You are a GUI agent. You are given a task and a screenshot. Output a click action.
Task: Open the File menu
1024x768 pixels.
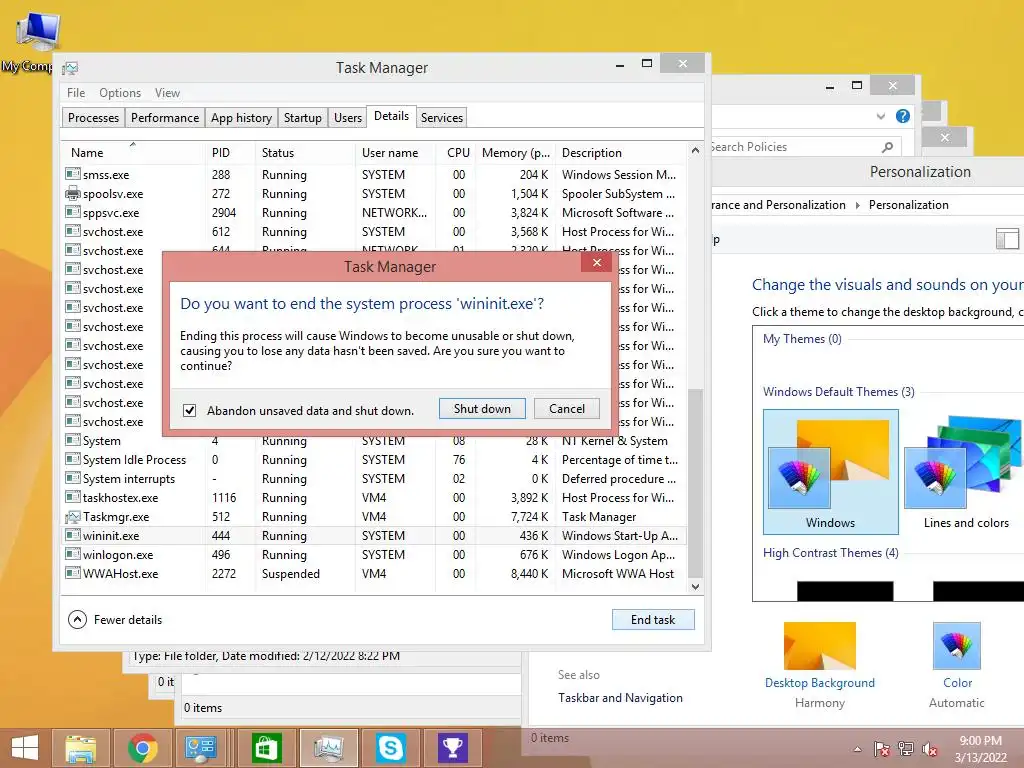pos(76,93)
